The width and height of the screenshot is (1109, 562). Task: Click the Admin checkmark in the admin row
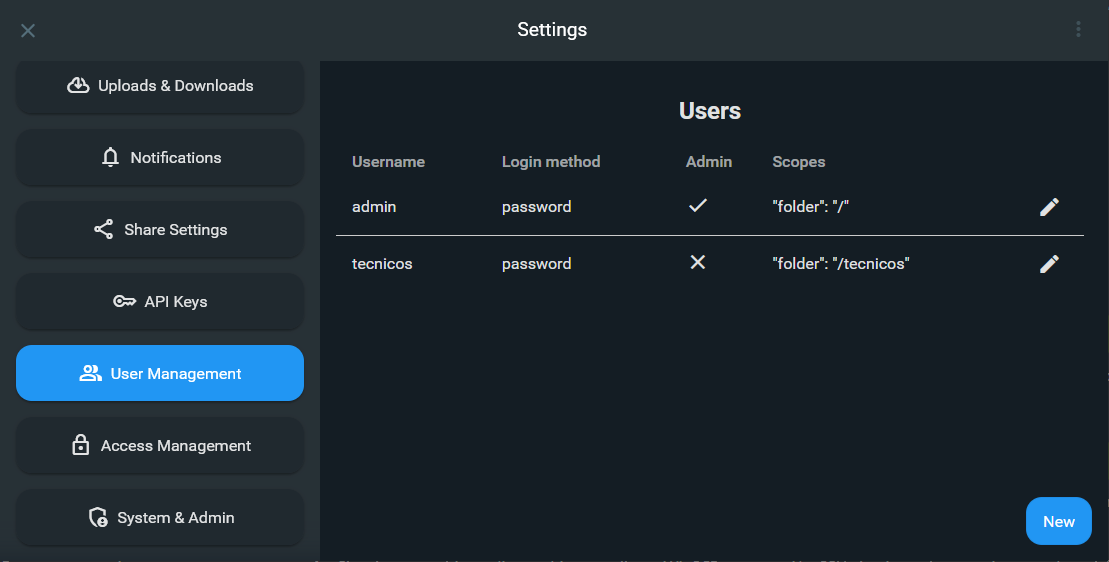coord(698,206)
